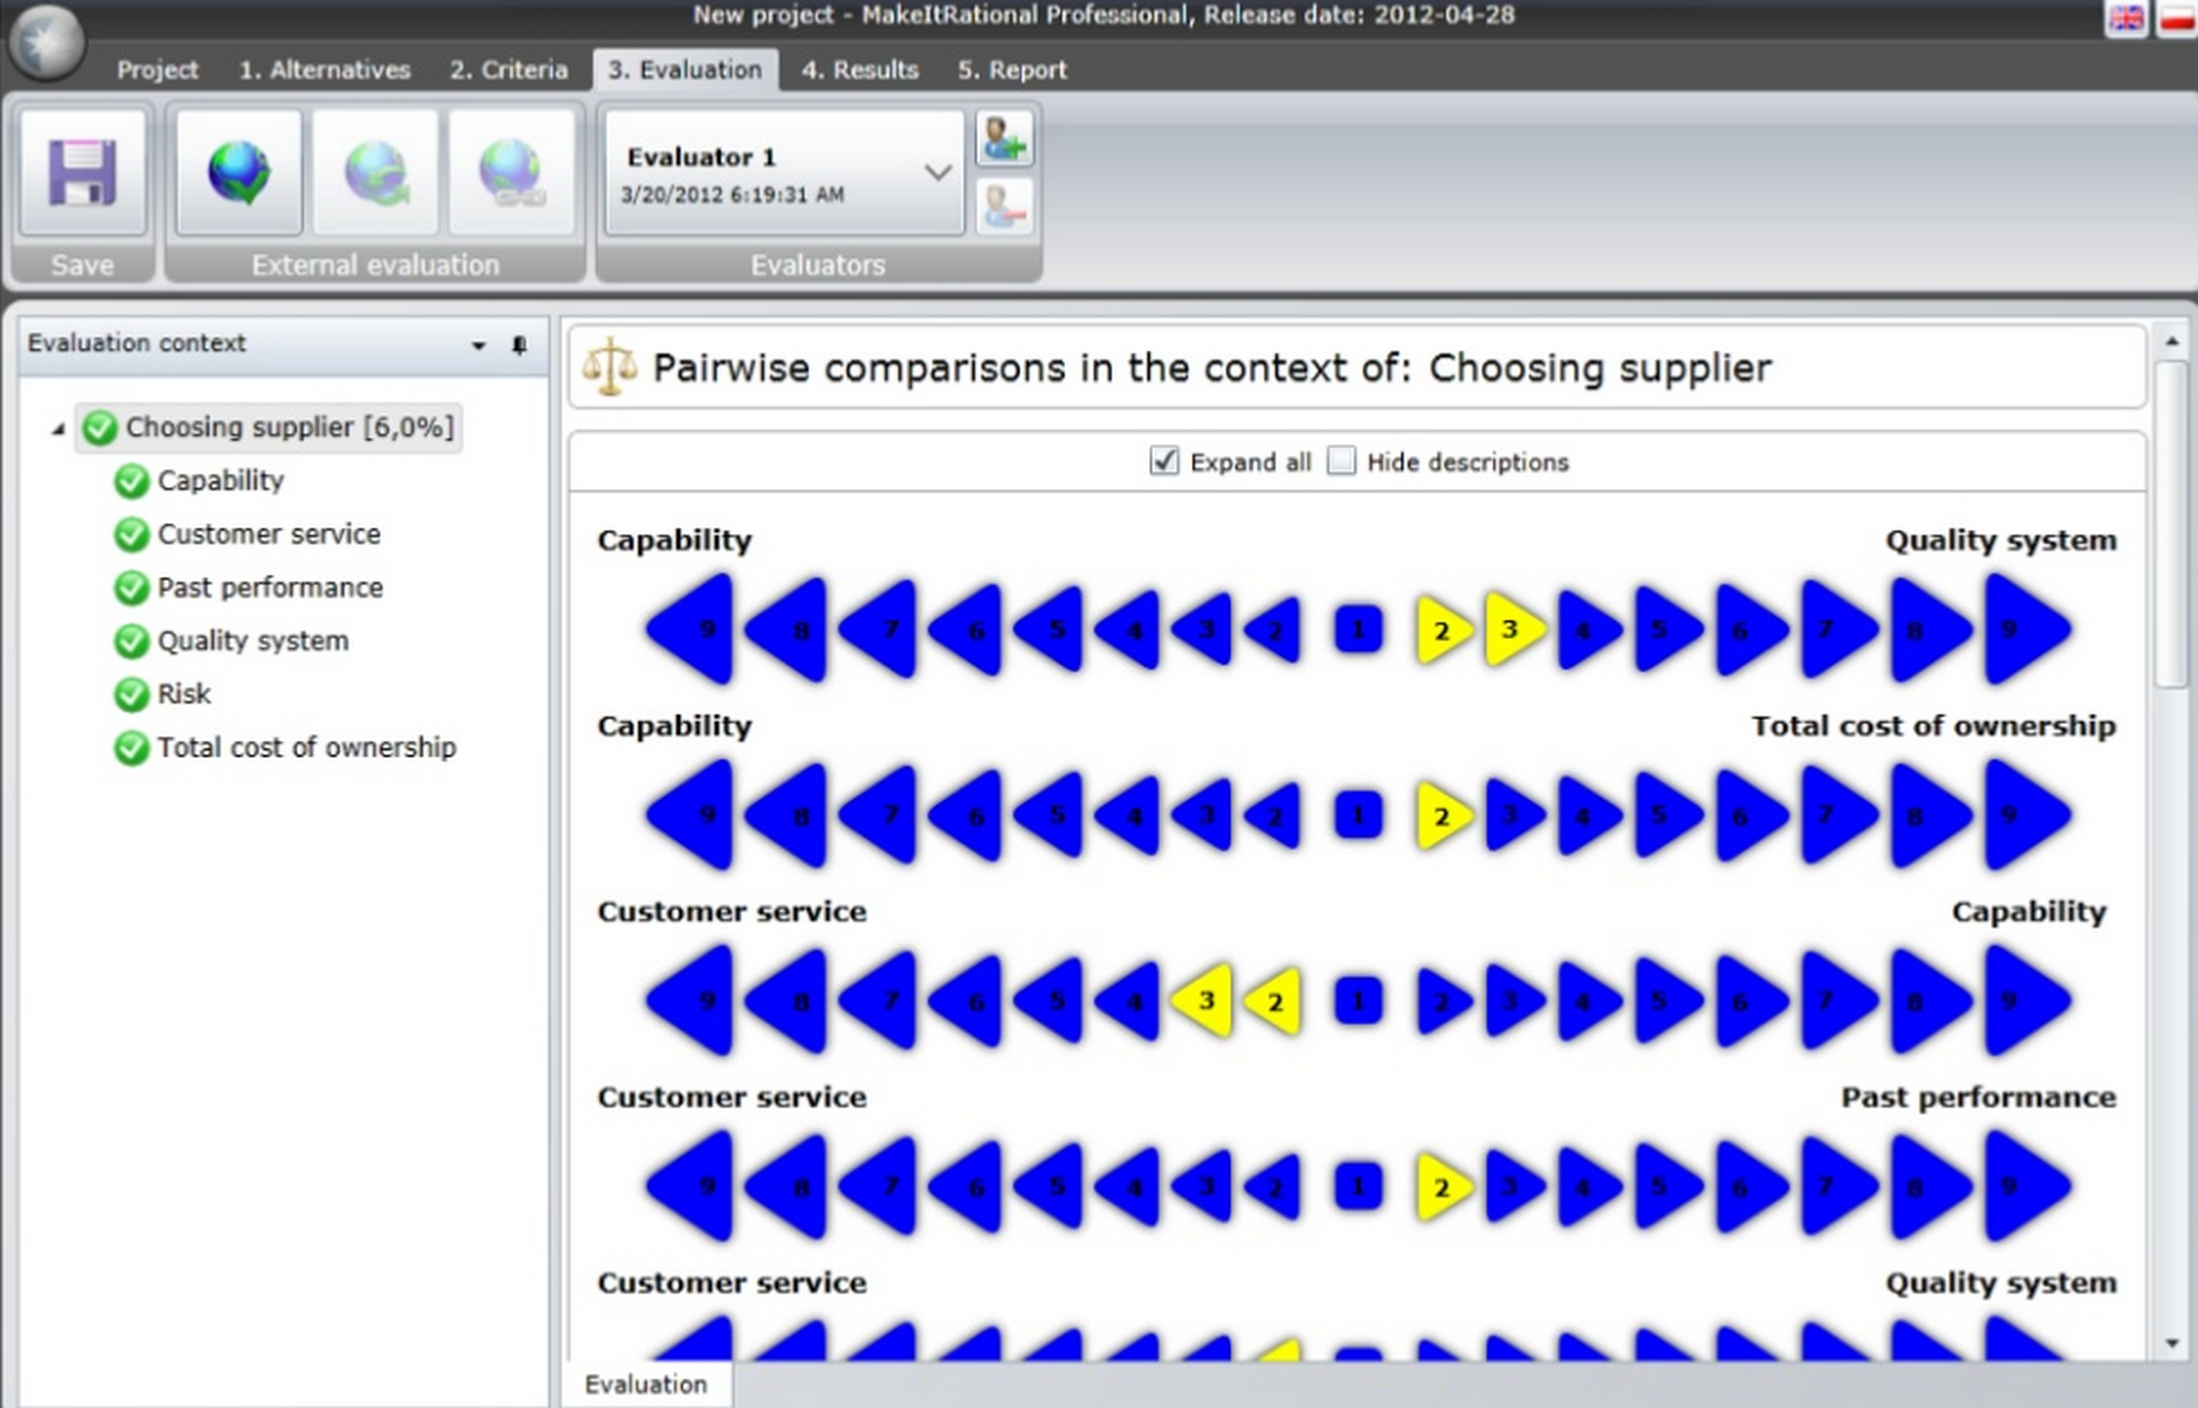Enable the Hide descriptions checkbox
The image size is (2198, 1408).
tap(1341, 461)
